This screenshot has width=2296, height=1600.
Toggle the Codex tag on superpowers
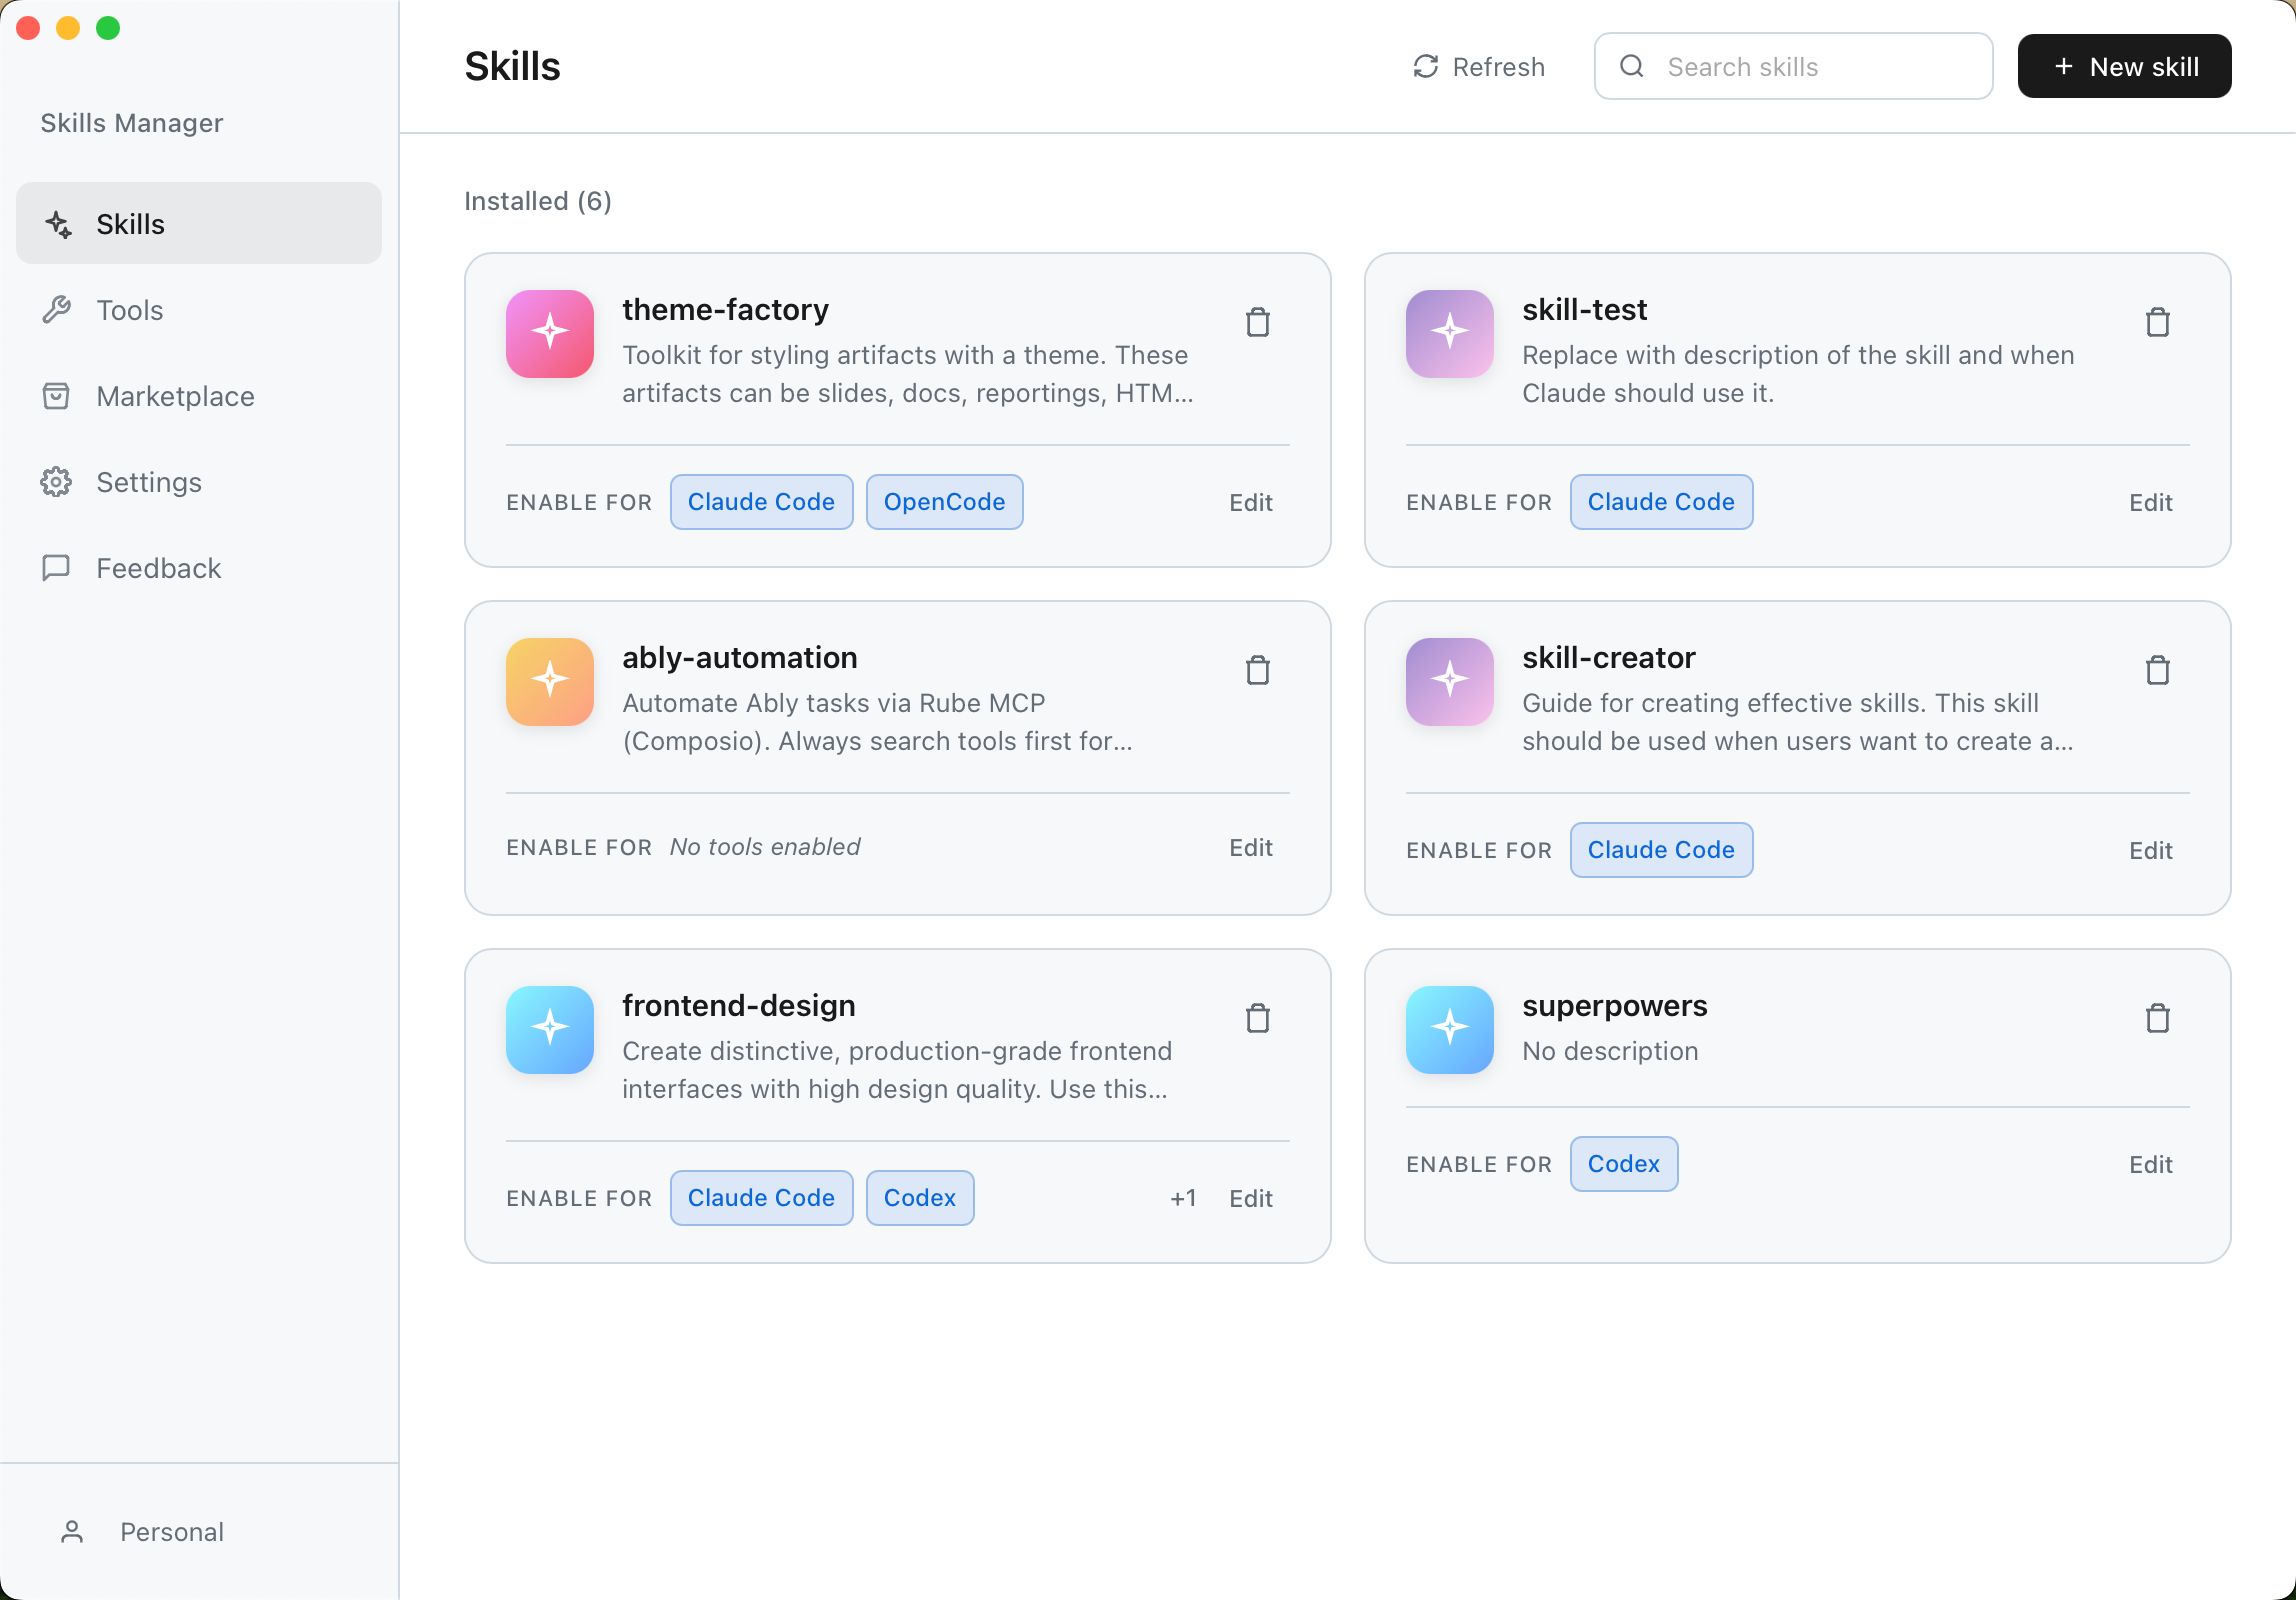pyautogui.click(x=1623, y=1164)
